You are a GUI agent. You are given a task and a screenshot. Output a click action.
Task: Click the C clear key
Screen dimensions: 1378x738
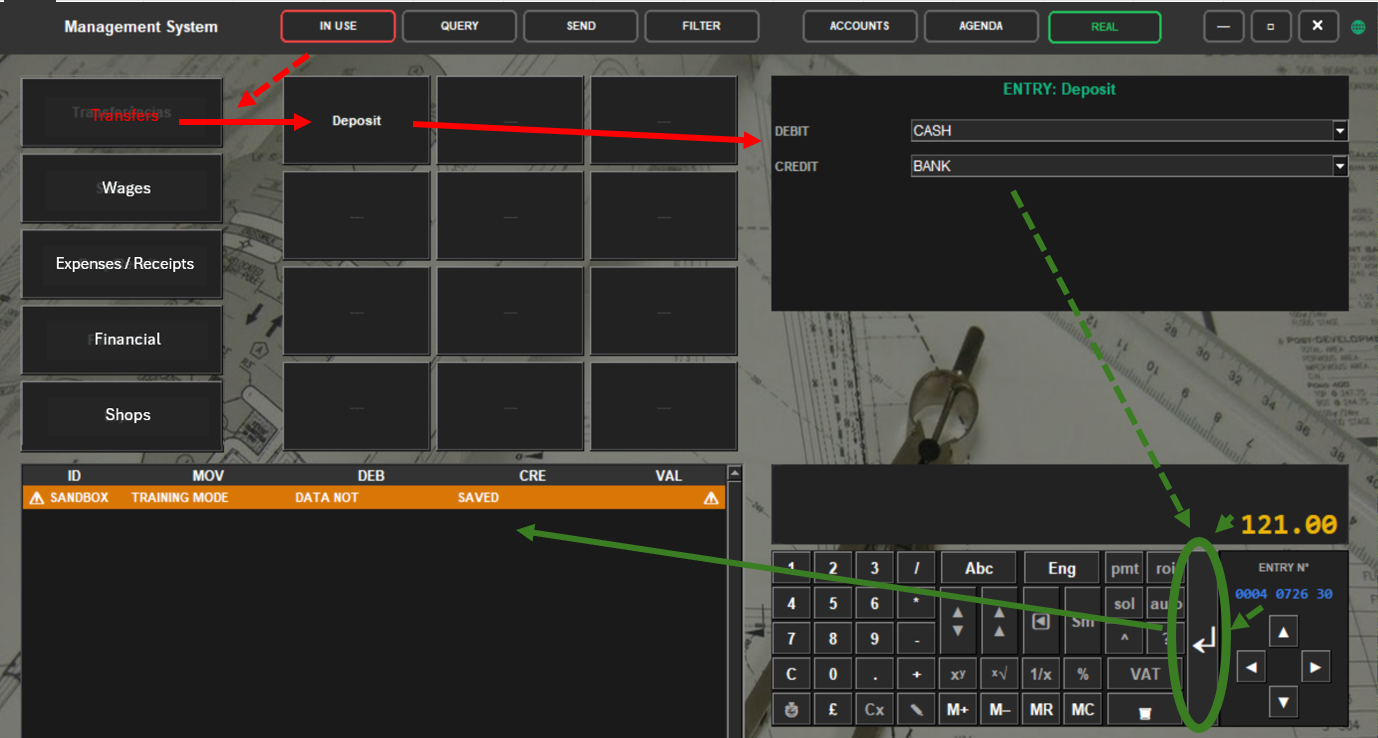point(792,674)
